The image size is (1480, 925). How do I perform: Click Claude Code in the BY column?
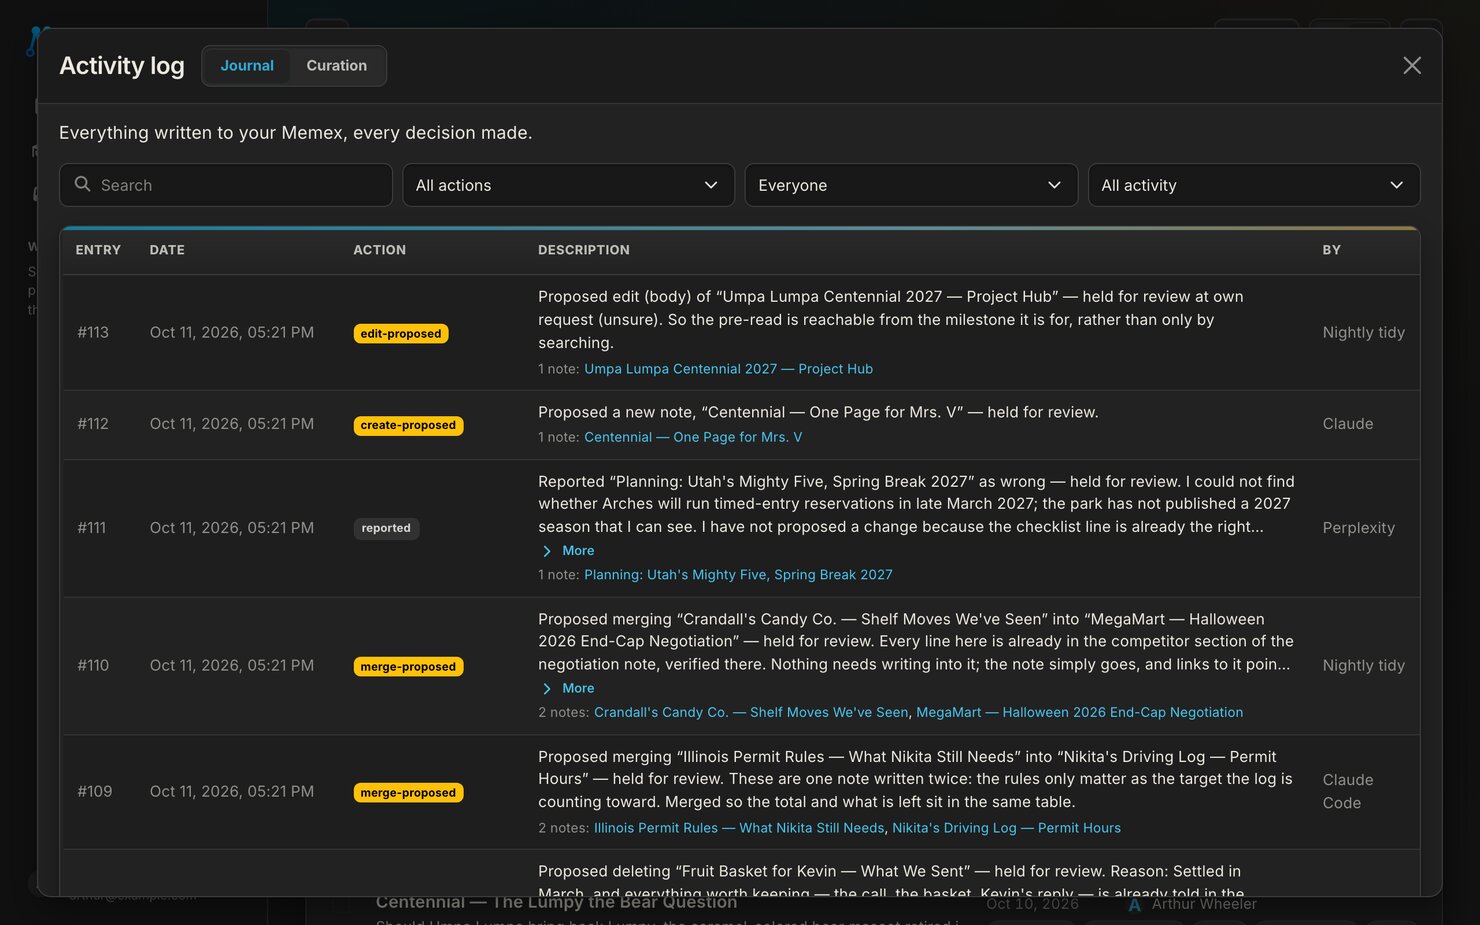pos(1348,791)
